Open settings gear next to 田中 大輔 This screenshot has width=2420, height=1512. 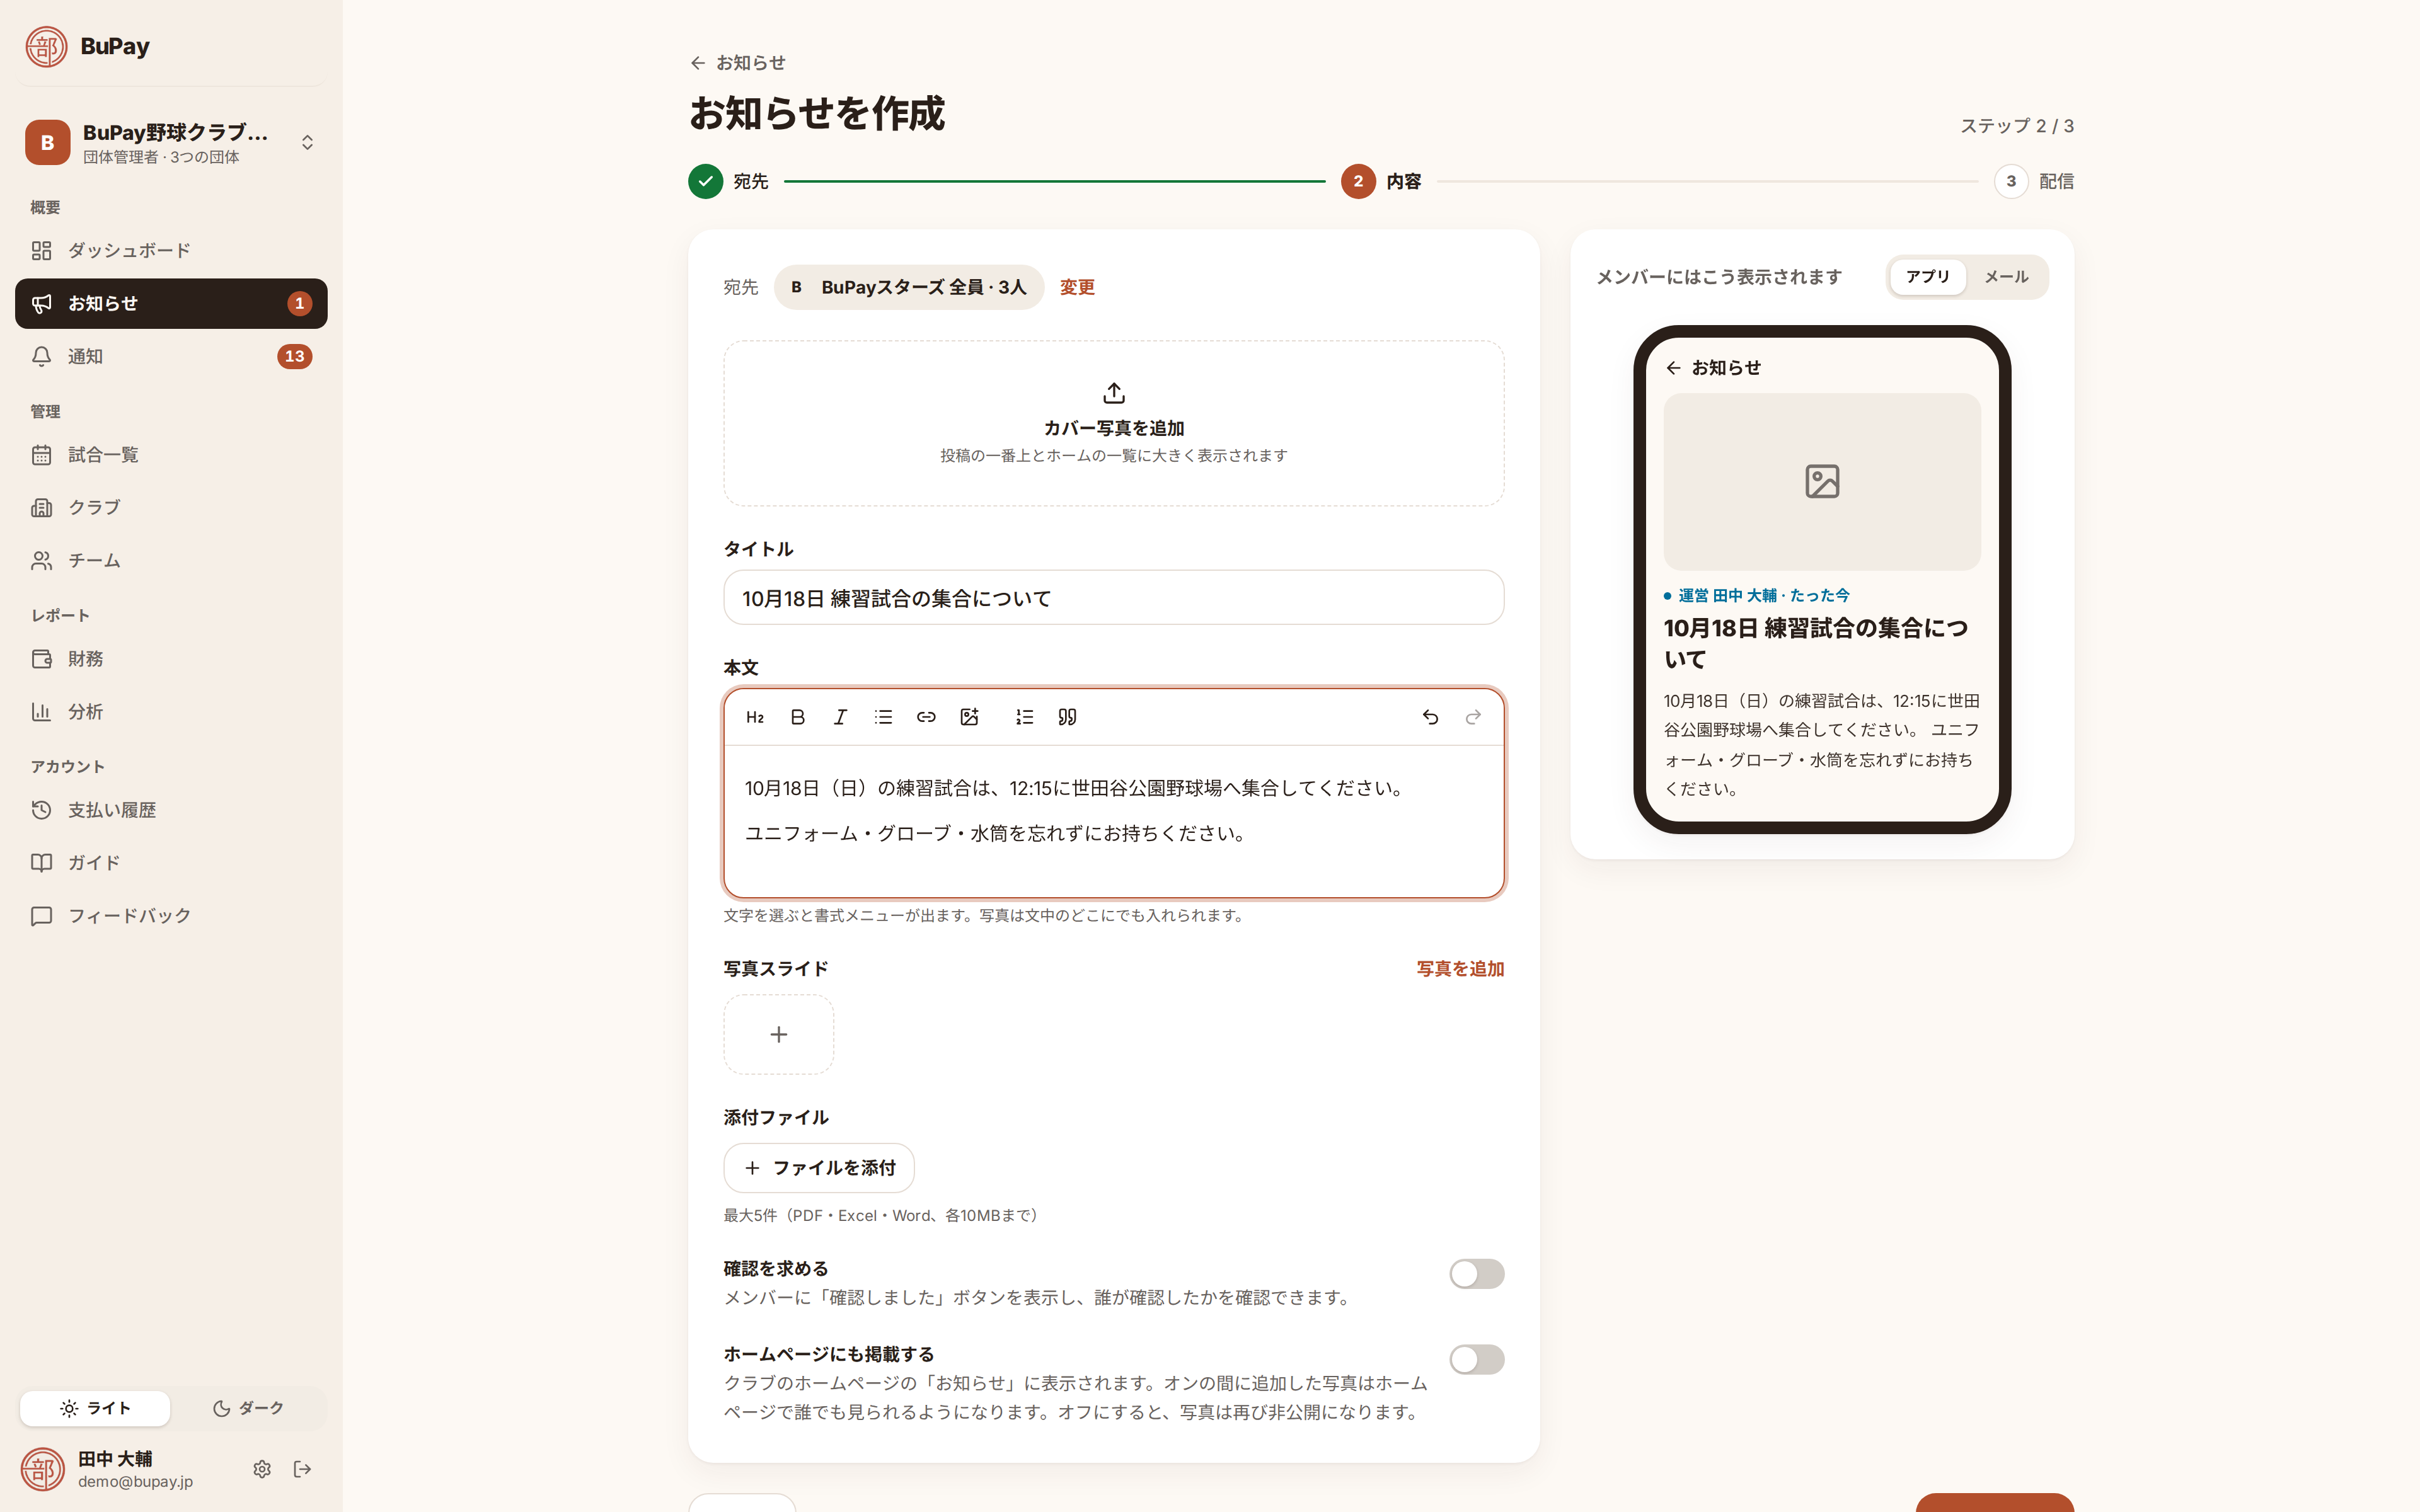point(262,1469)
